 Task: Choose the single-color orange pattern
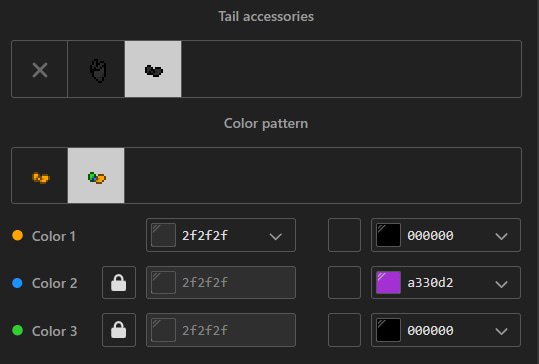pos(40,176)
